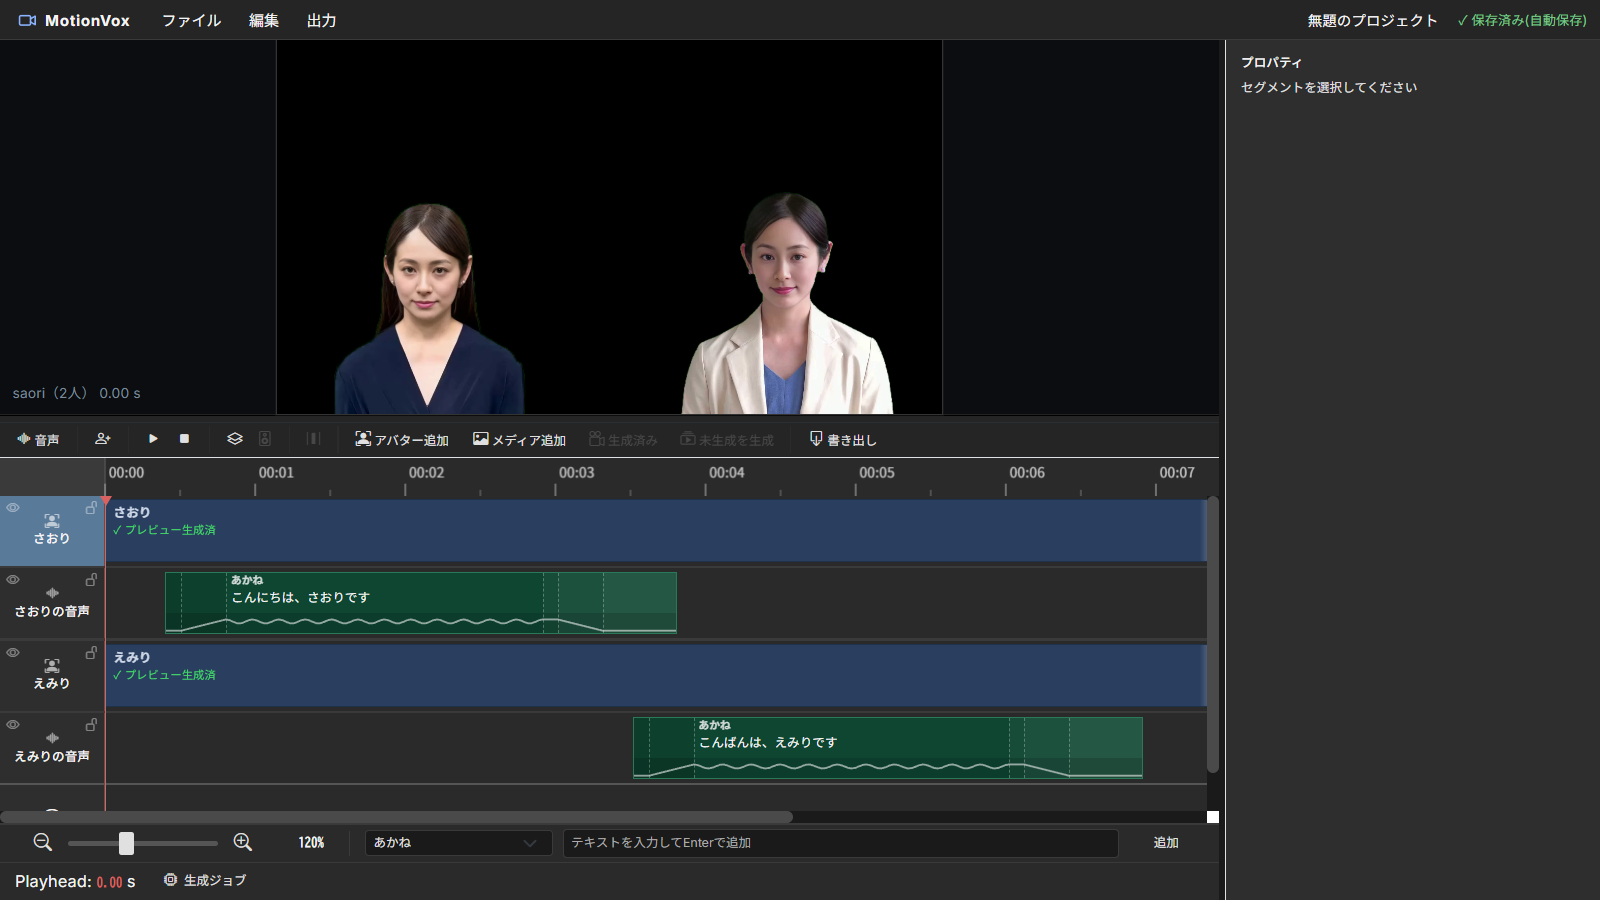
Task: Lock the さおり avatar track
Action: 91,508
